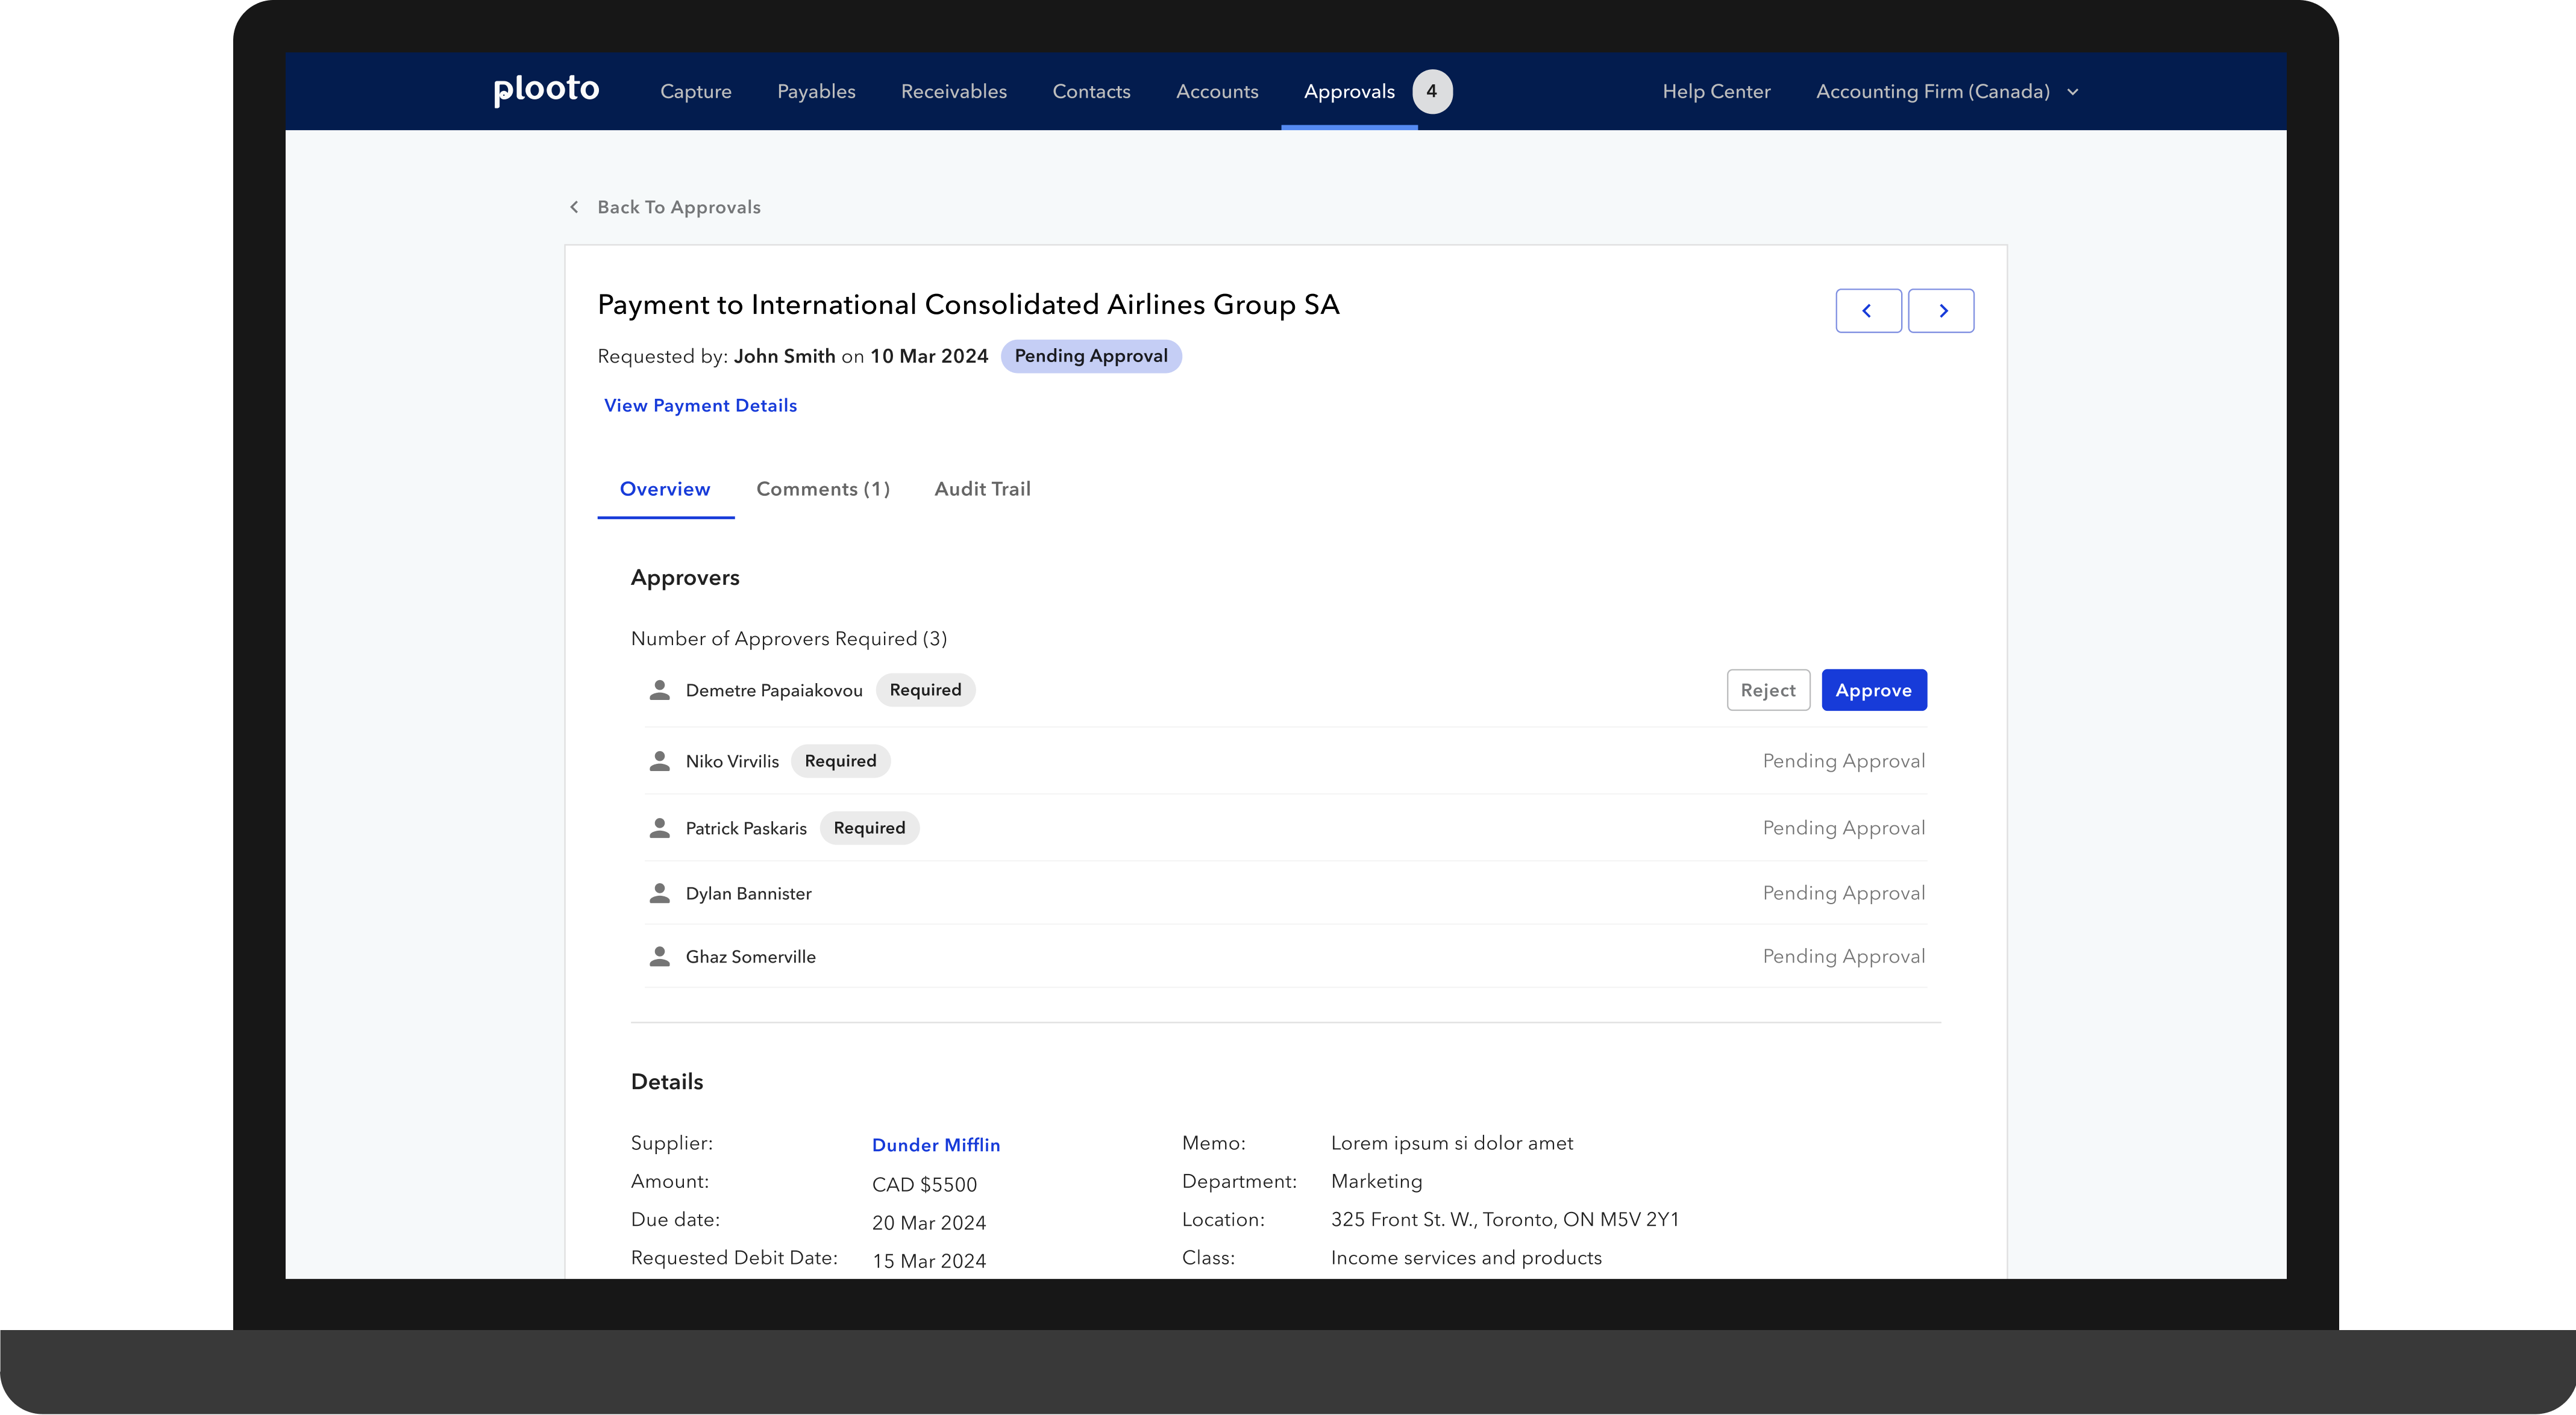
Task: Click the requested debit date 15 Mar 2024
Action: click(x=929, y=1261)
